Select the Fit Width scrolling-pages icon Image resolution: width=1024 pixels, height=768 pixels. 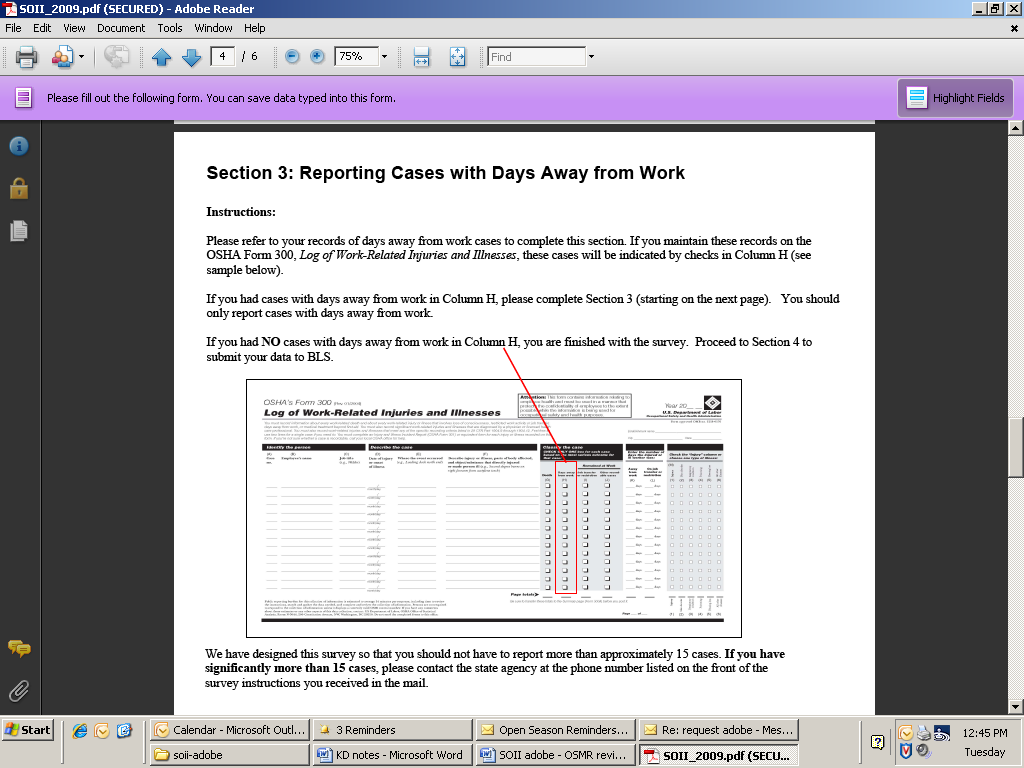[x=421, y=57]
